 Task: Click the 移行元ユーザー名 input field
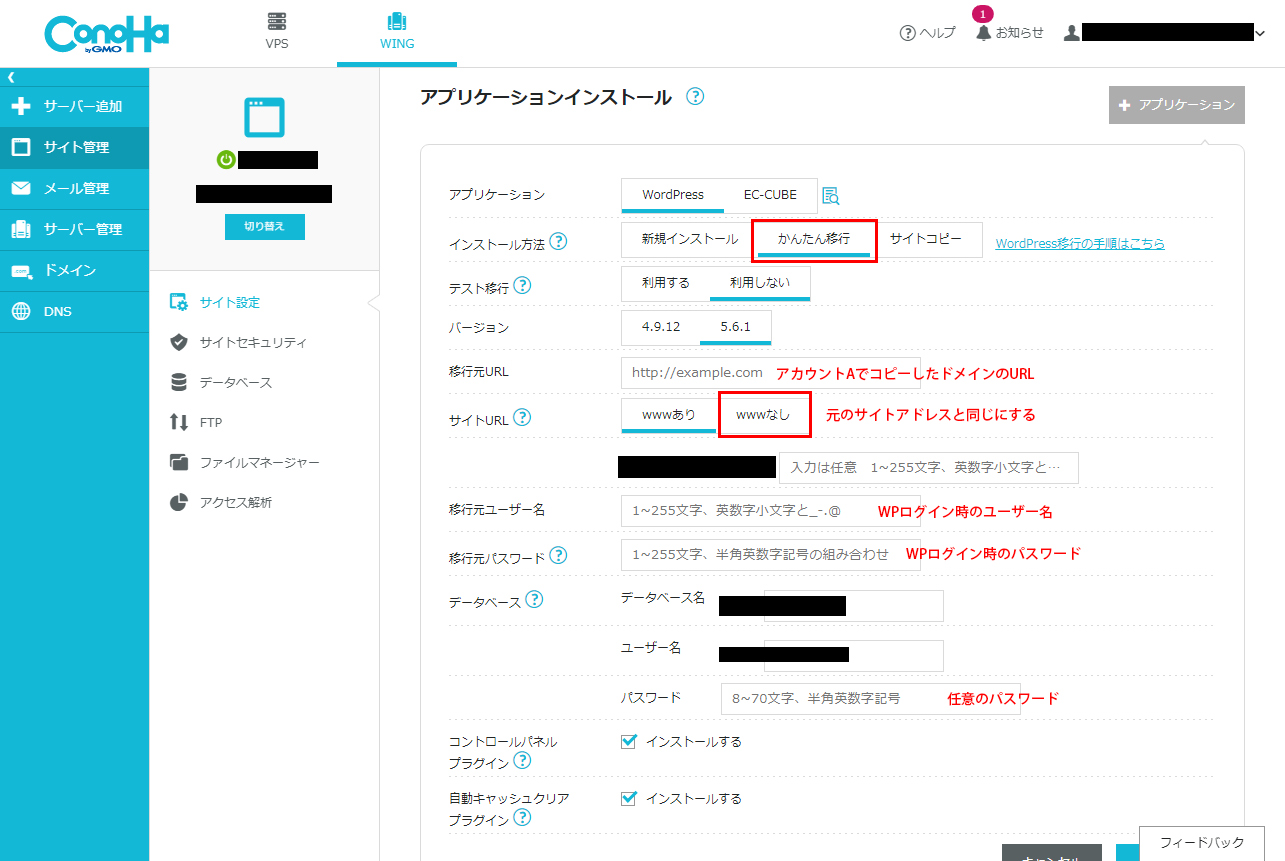(x=771, y=511)
